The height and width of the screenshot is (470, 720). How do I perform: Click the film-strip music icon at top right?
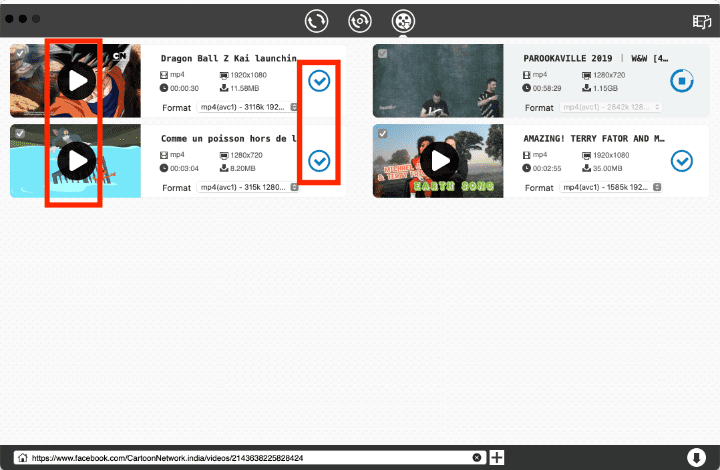tap(702, 21)
